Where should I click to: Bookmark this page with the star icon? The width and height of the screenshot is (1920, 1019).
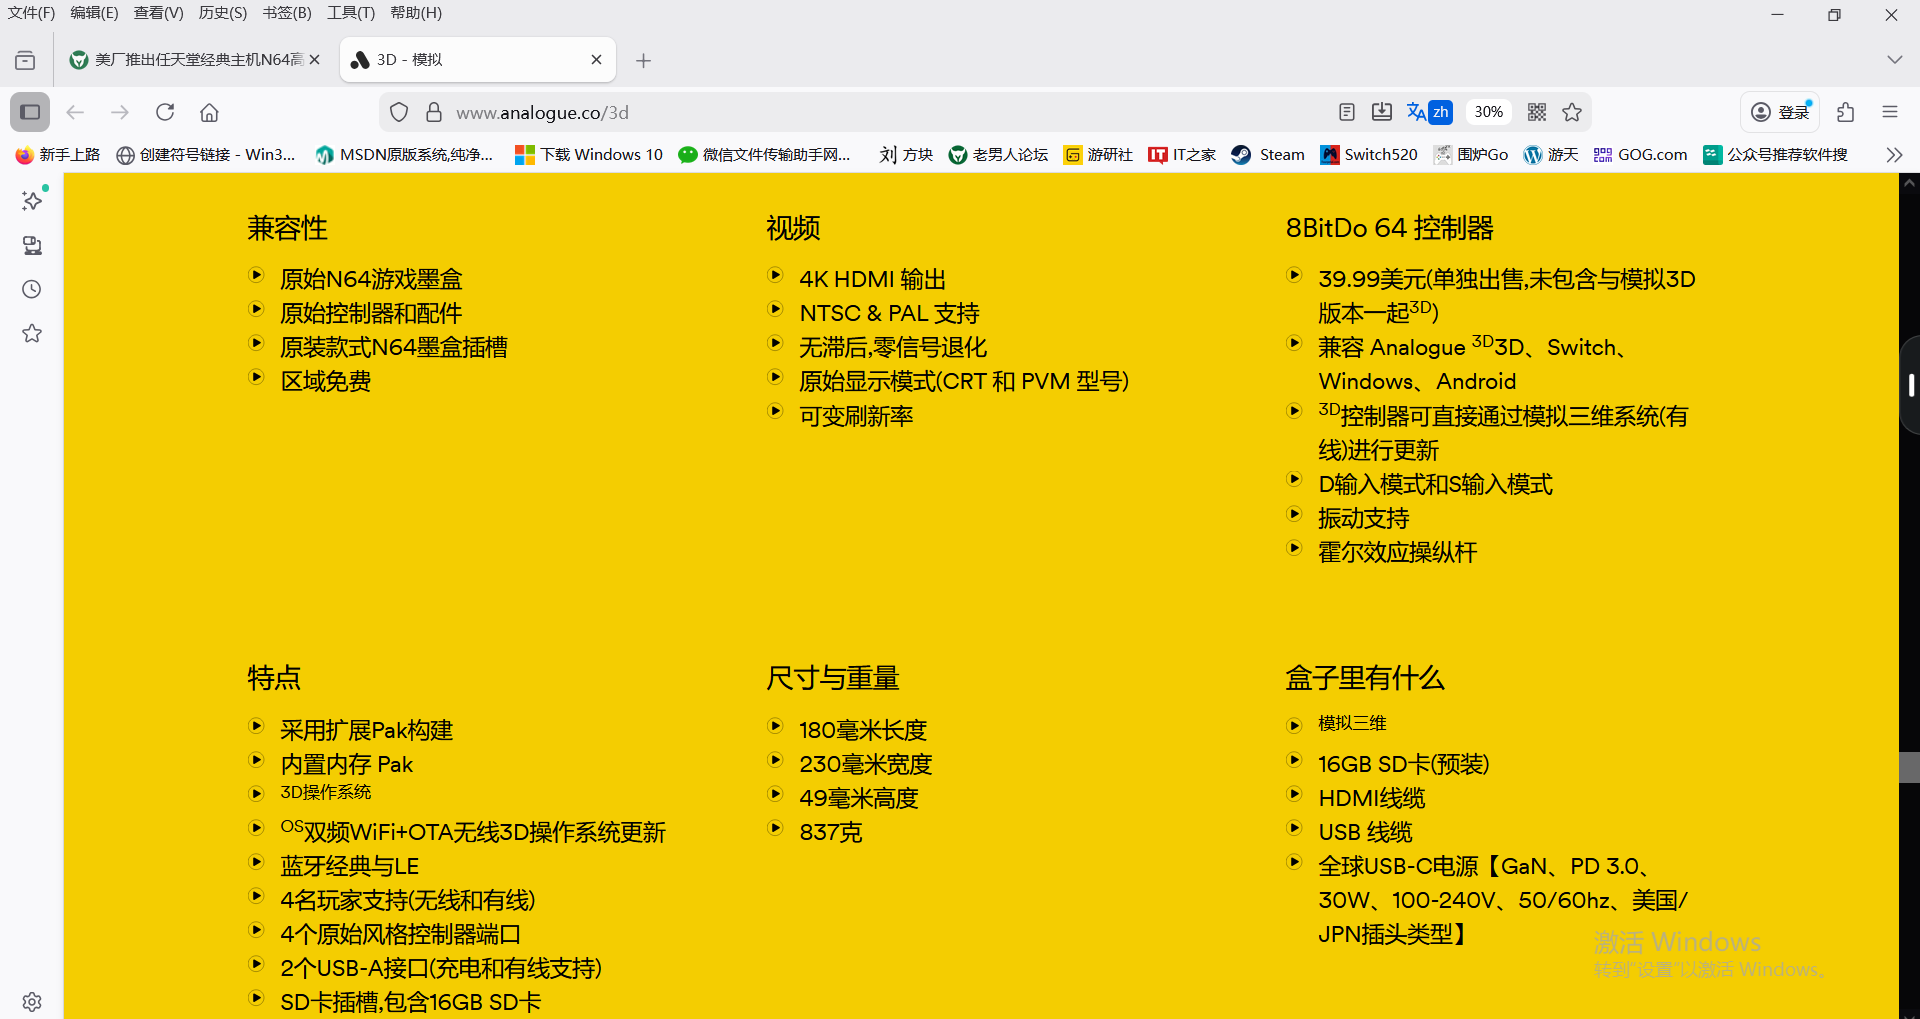click(x=1572, y=112)
